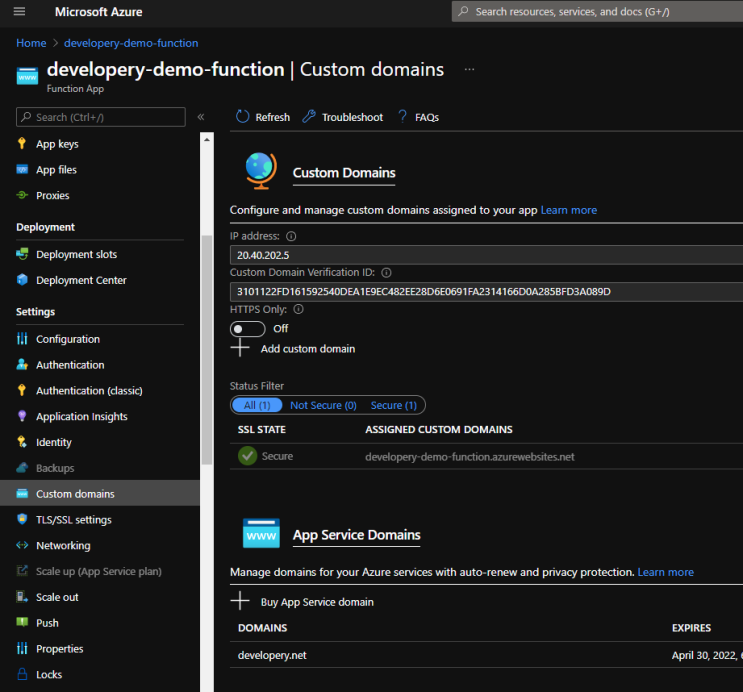Open the Identity settings page

click(x=54, y=442)
